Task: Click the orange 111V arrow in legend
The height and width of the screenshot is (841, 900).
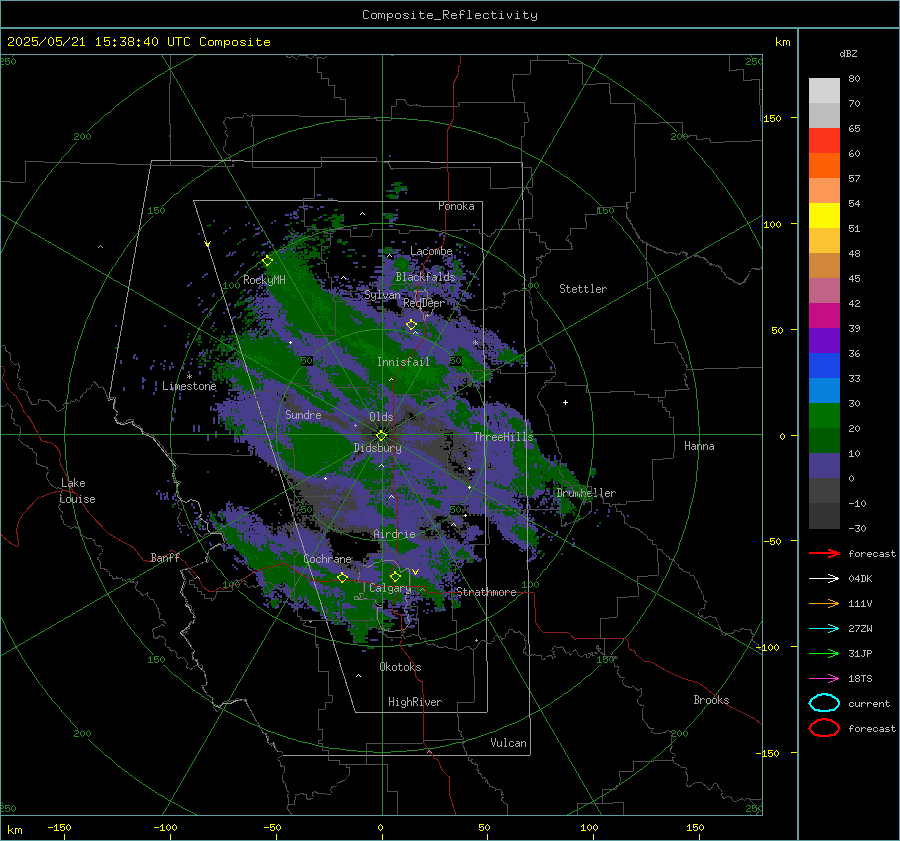Action: pos(824,603)
